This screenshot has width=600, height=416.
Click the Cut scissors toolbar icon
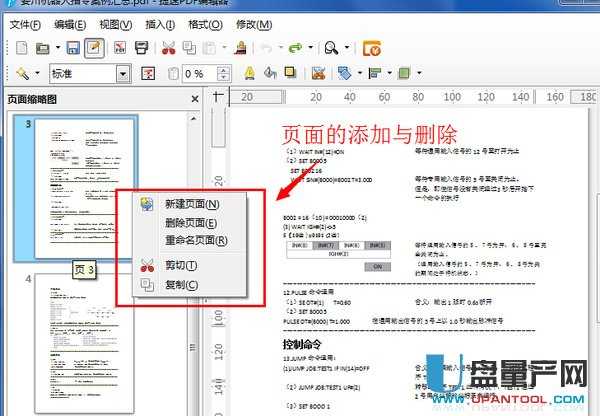pos(168,47)
